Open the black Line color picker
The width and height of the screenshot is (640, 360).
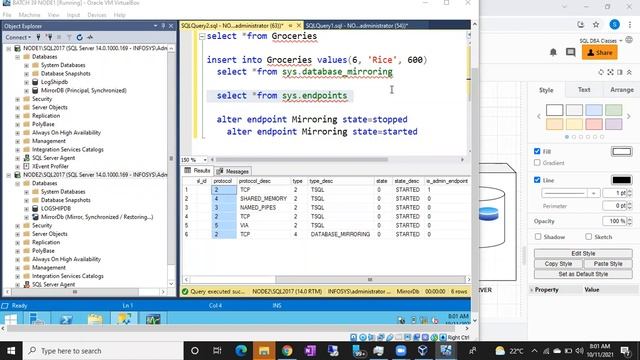pyautogui.click(x=621, y=180)
